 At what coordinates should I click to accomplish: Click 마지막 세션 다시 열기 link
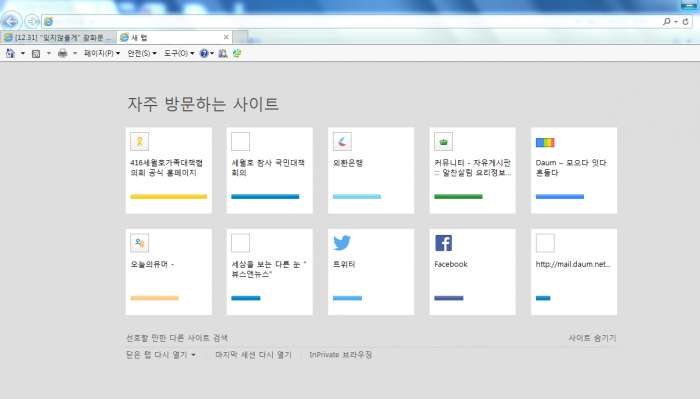coord(254,355)
